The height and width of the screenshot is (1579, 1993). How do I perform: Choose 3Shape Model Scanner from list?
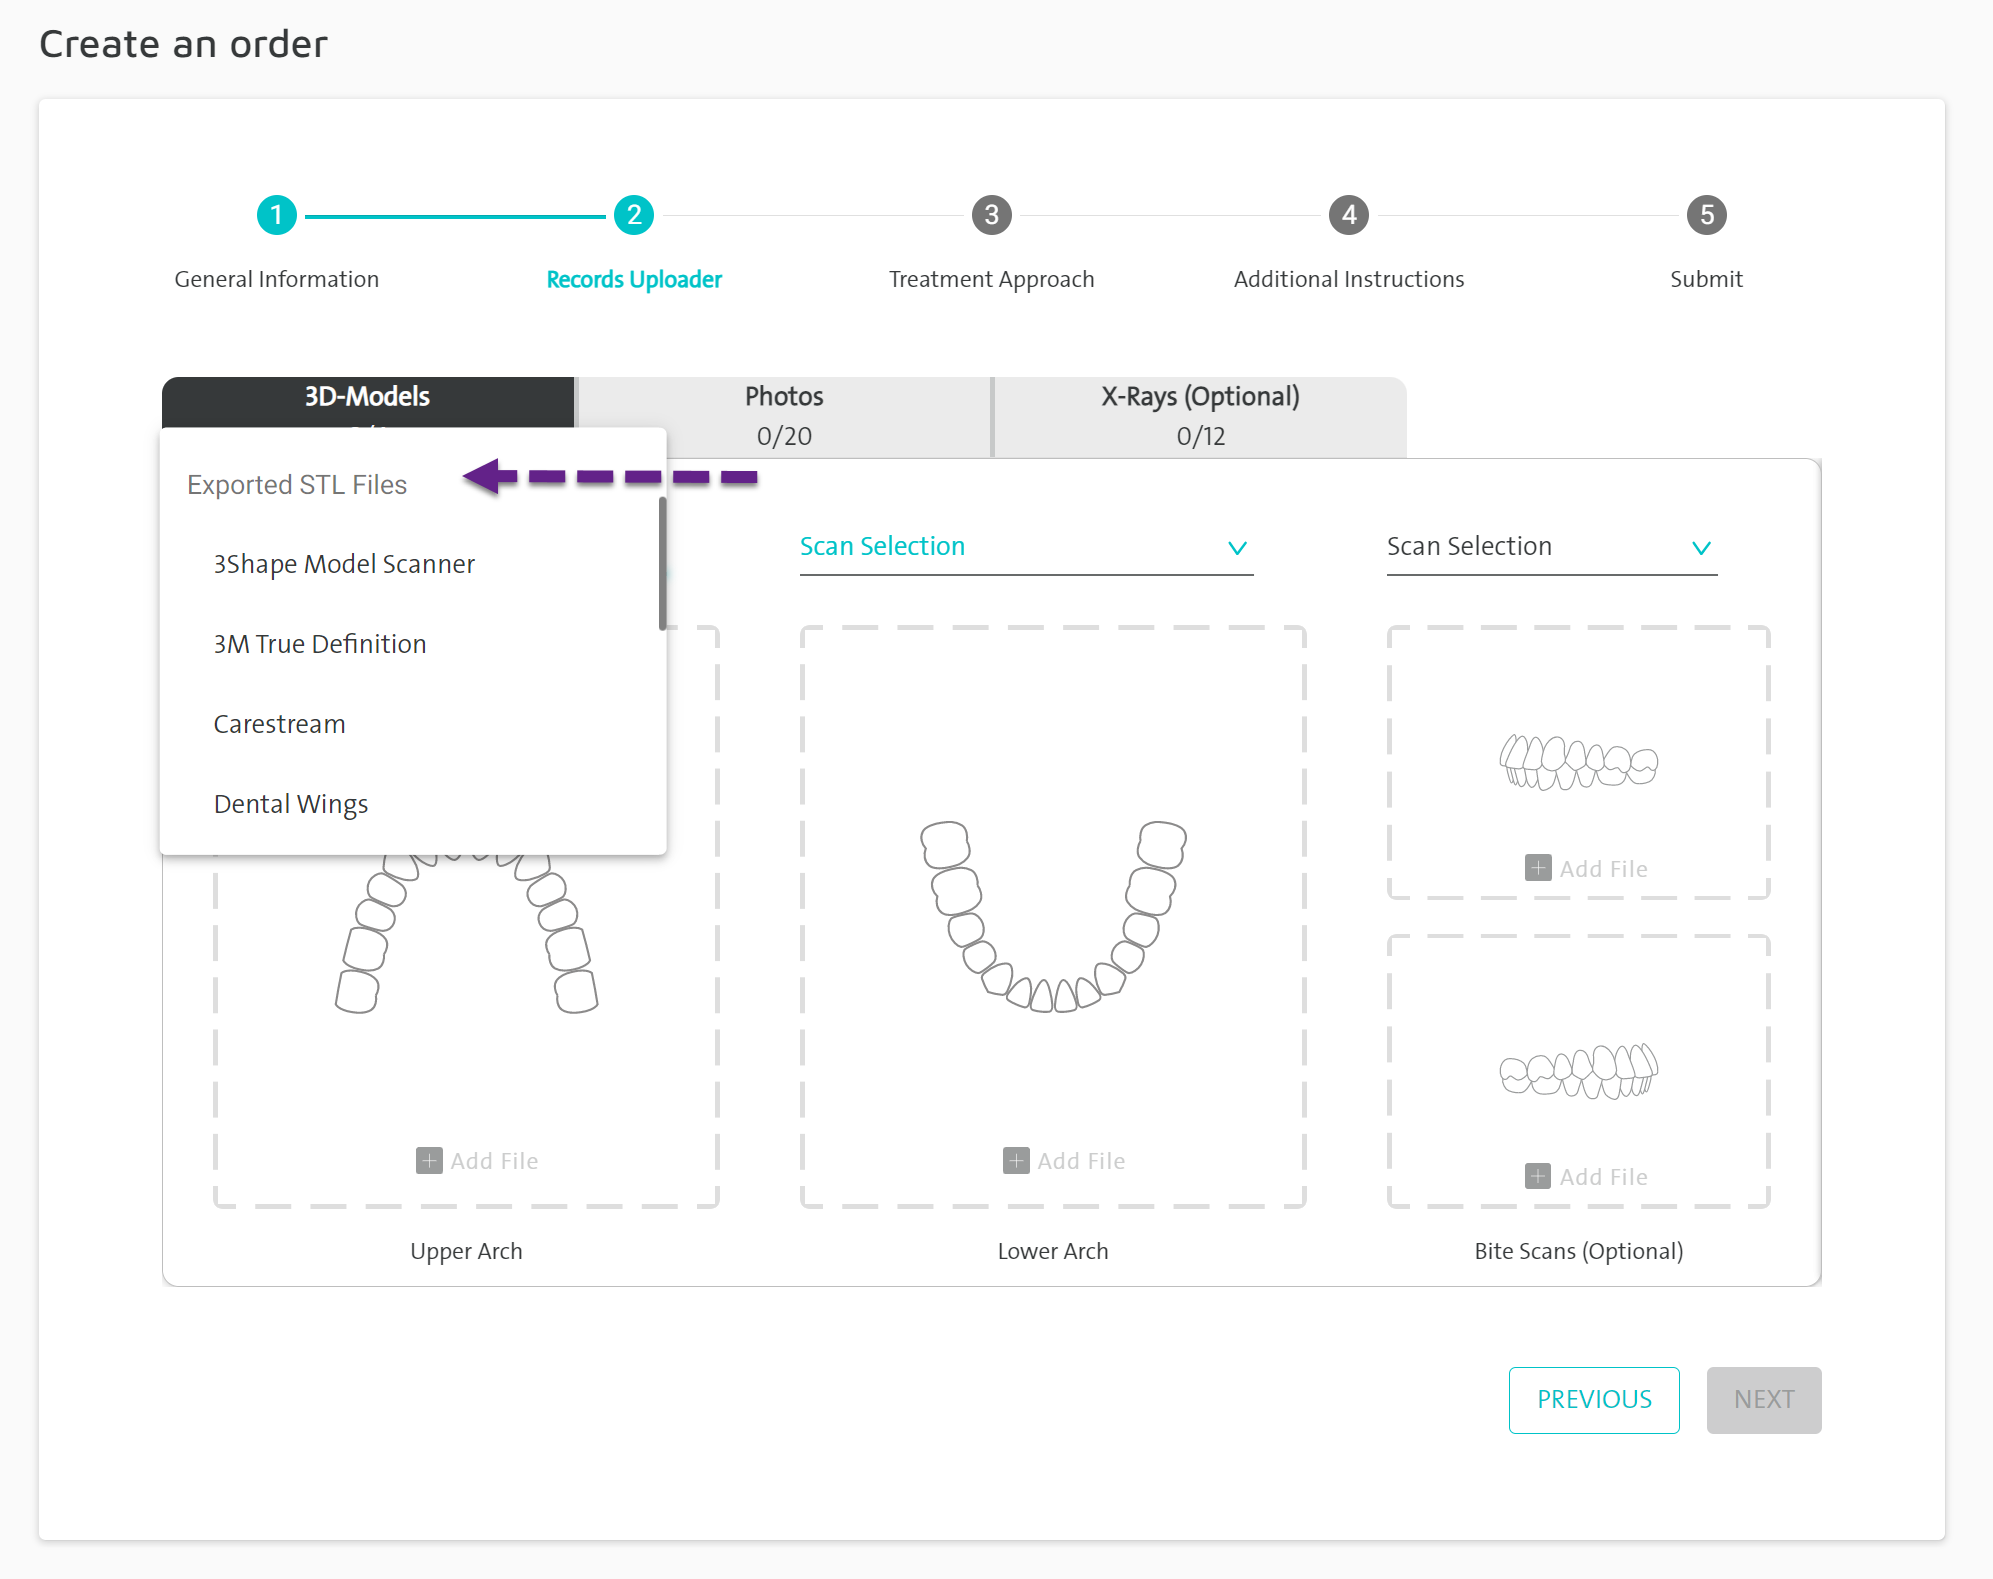point(344,564)
